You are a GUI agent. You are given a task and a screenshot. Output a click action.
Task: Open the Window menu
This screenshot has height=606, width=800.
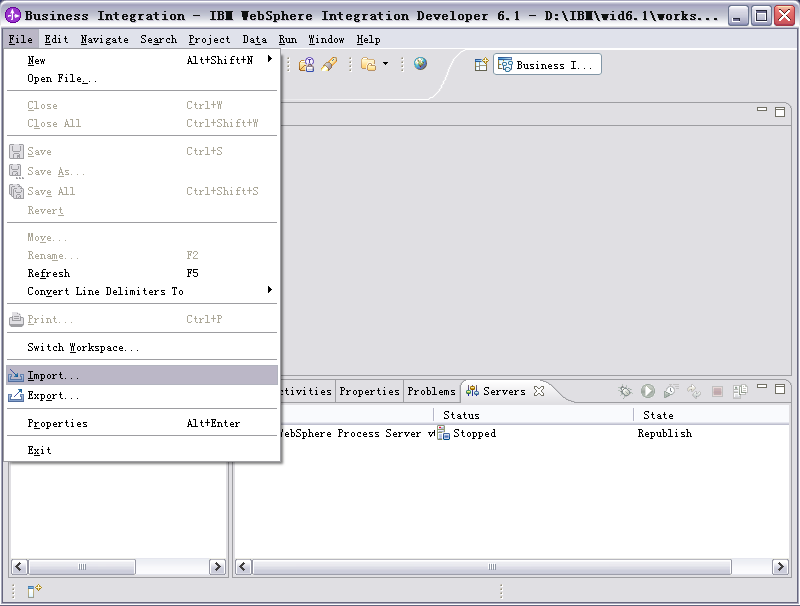tap(327, 39)
